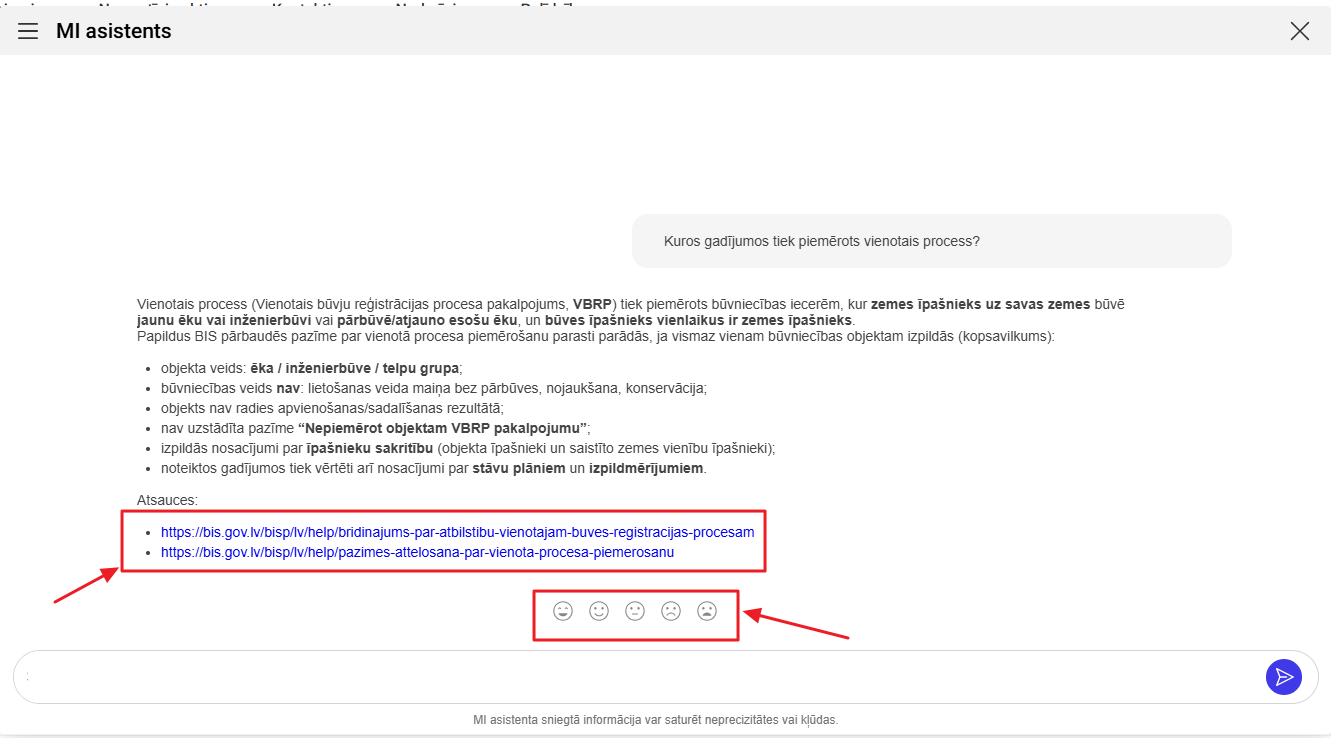Close the MI asistents panel
The height and width of the screenshot is (738, 1331).
click(x=1299, y=31)
